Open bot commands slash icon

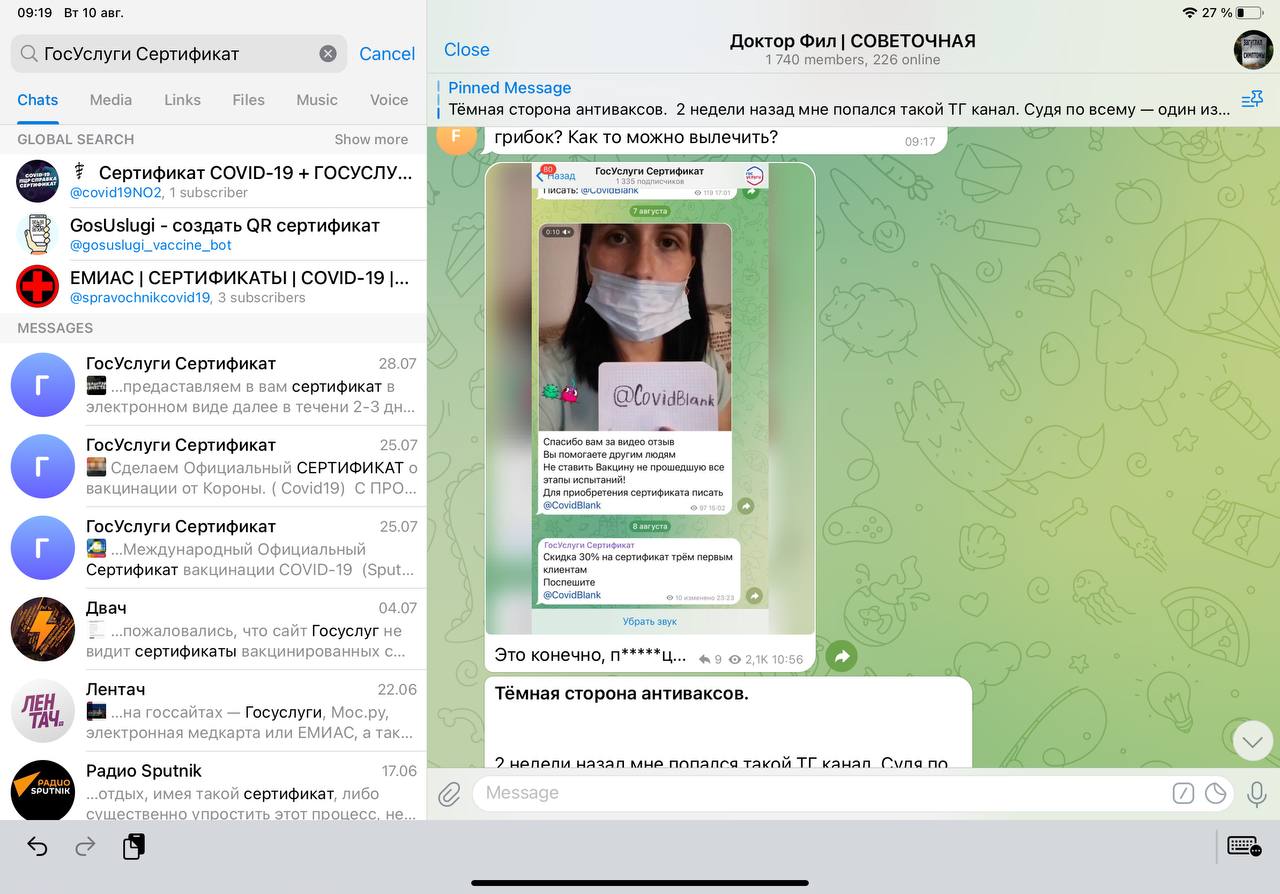tap(1183, 794)
